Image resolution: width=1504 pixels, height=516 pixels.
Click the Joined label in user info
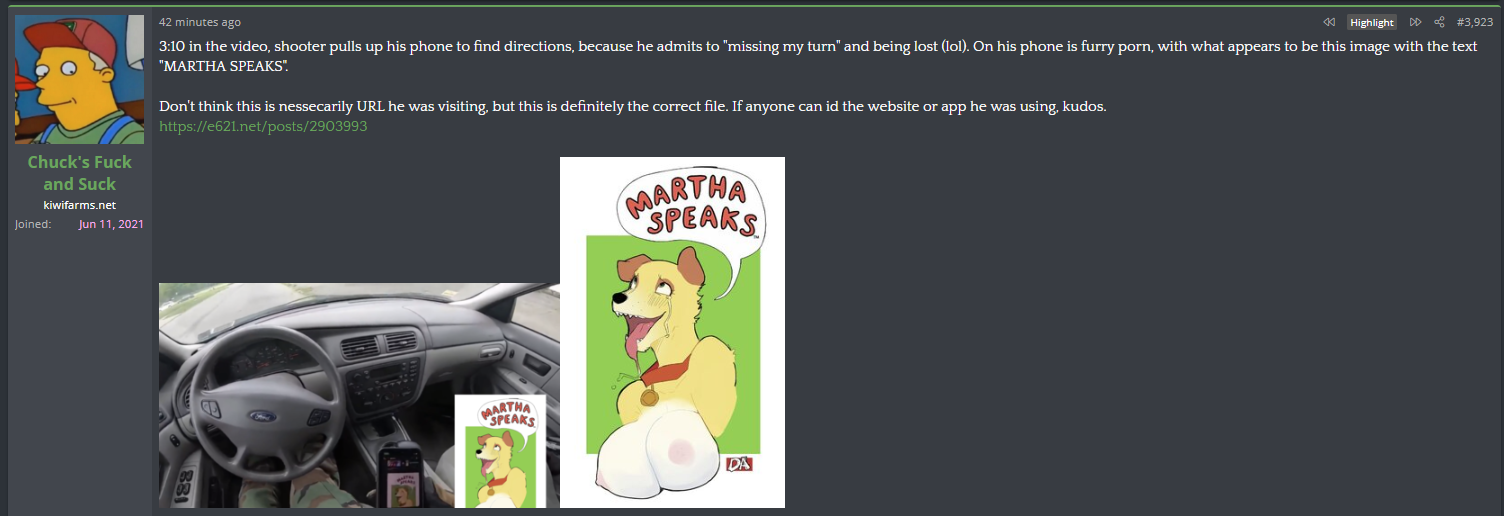33,224
